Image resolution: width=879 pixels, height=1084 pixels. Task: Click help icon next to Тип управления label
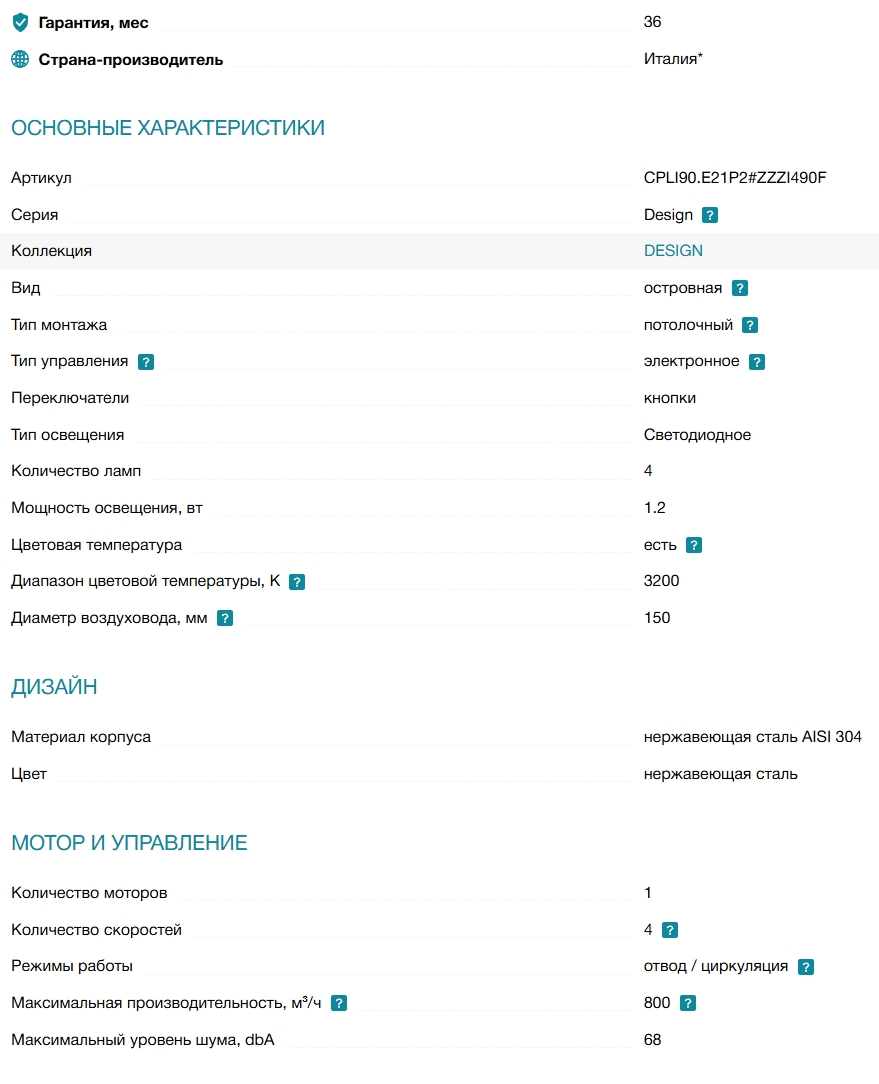coord(146,362)
